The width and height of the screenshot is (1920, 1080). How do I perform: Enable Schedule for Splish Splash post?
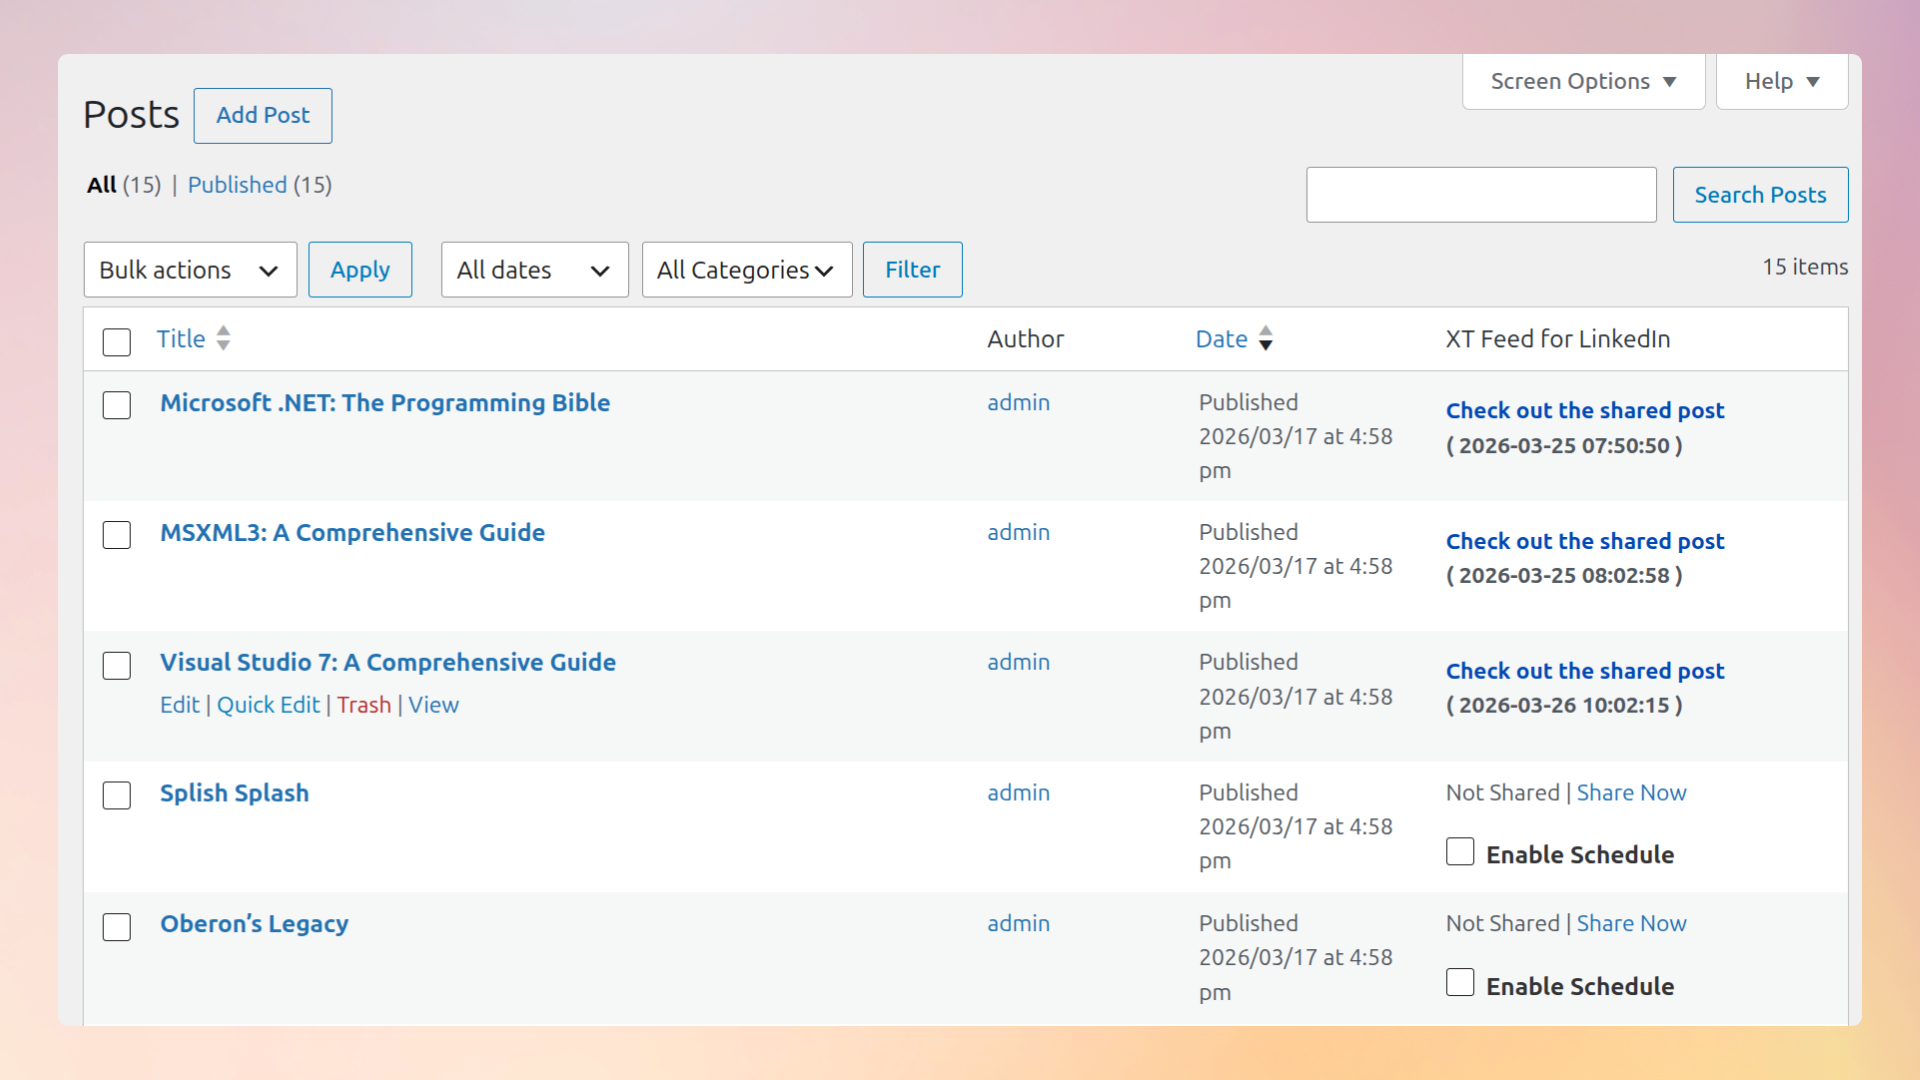tap(1460, 852)
